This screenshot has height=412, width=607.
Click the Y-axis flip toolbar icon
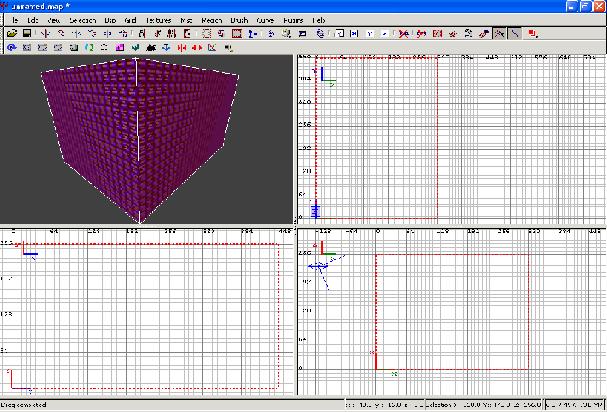pos(77,34)
